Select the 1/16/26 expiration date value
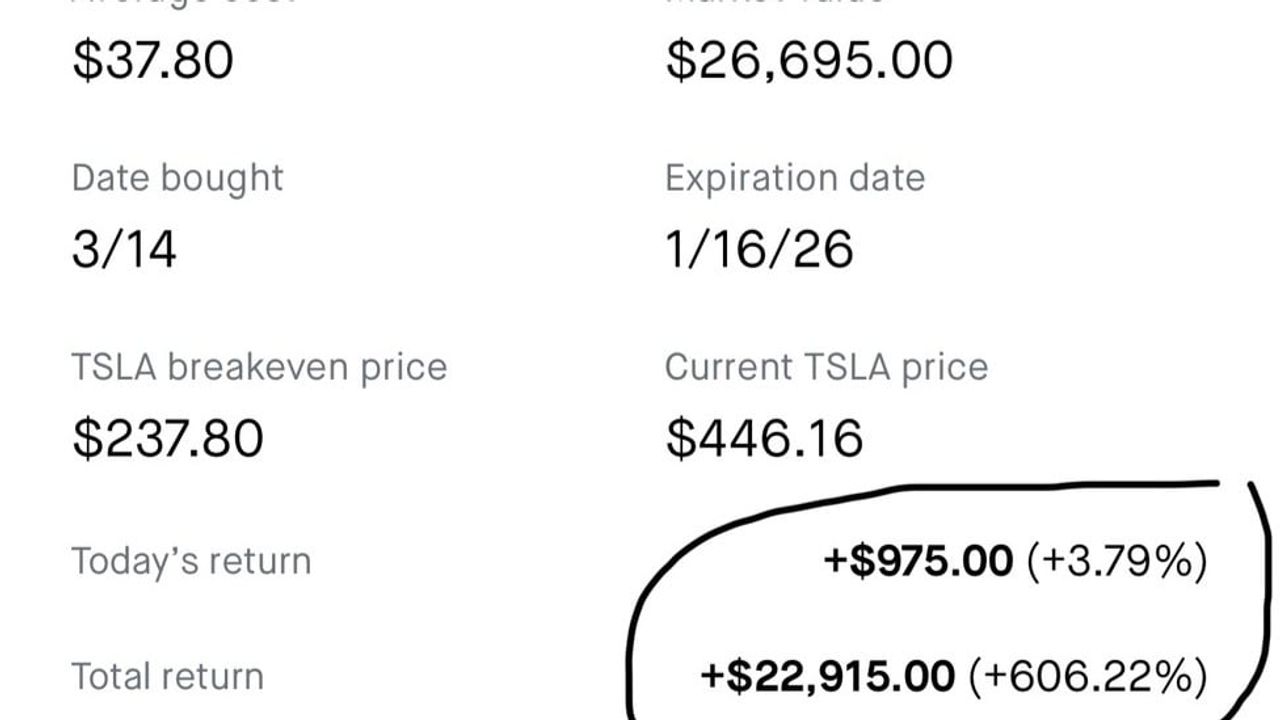 click(760, 248)
